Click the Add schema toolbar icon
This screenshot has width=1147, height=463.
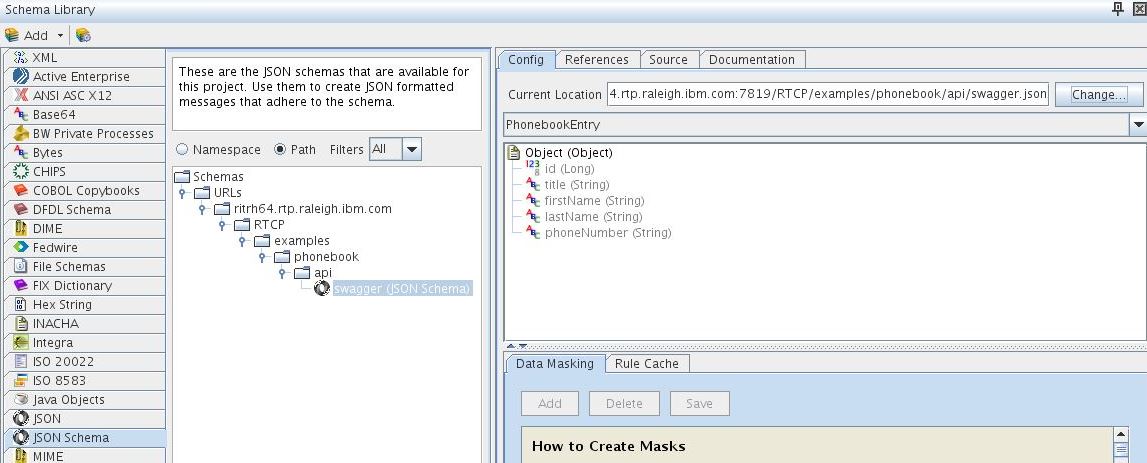tap(12, 35)
